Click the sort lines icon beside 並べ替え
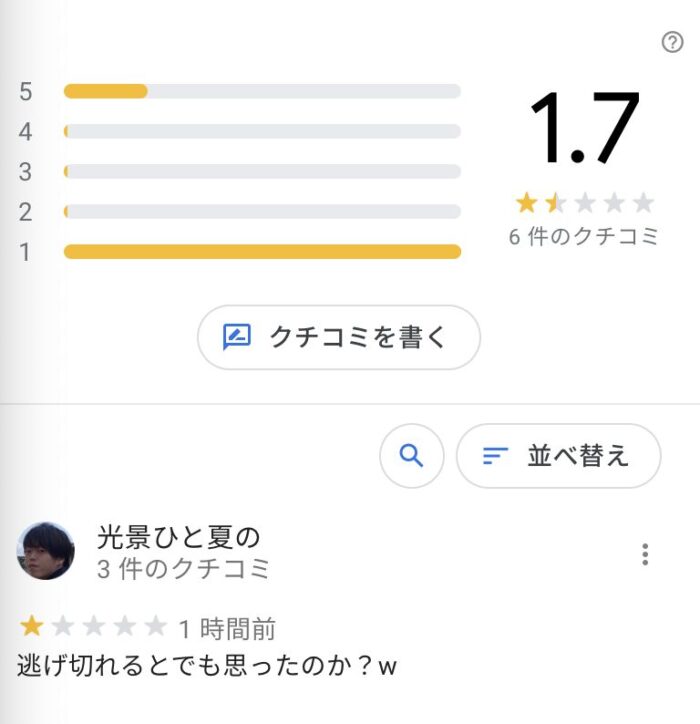This screenshot has height=724, width=700. (495, 456)
